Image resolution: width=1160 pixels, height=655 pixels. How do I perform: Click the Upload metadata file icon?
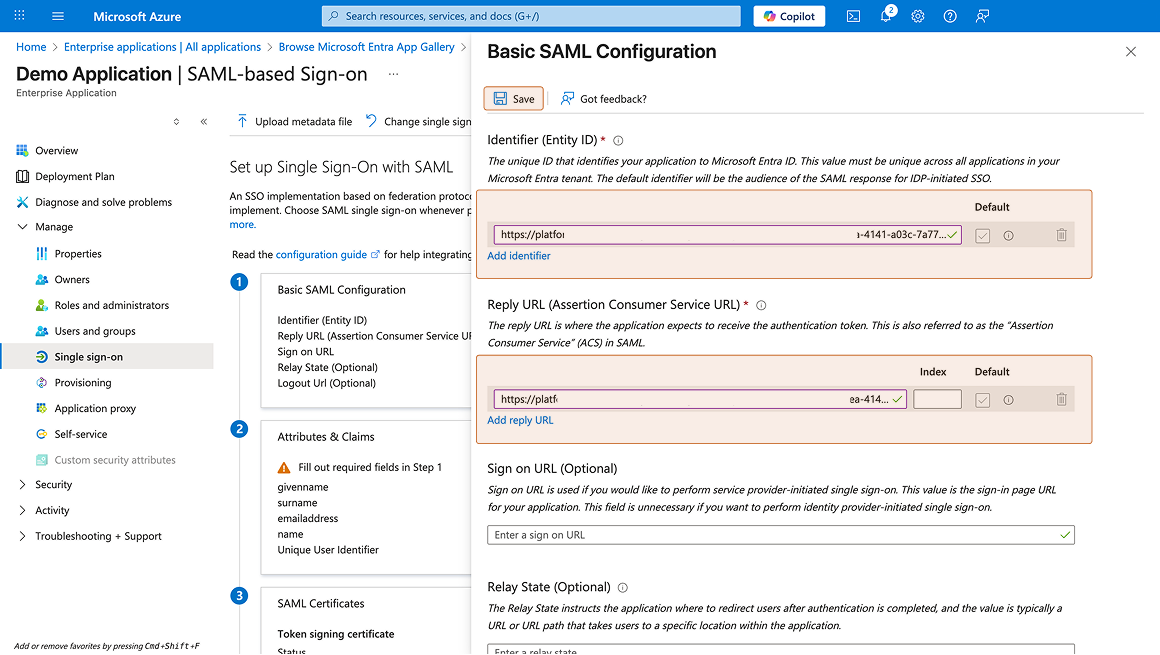pos(243,120)
